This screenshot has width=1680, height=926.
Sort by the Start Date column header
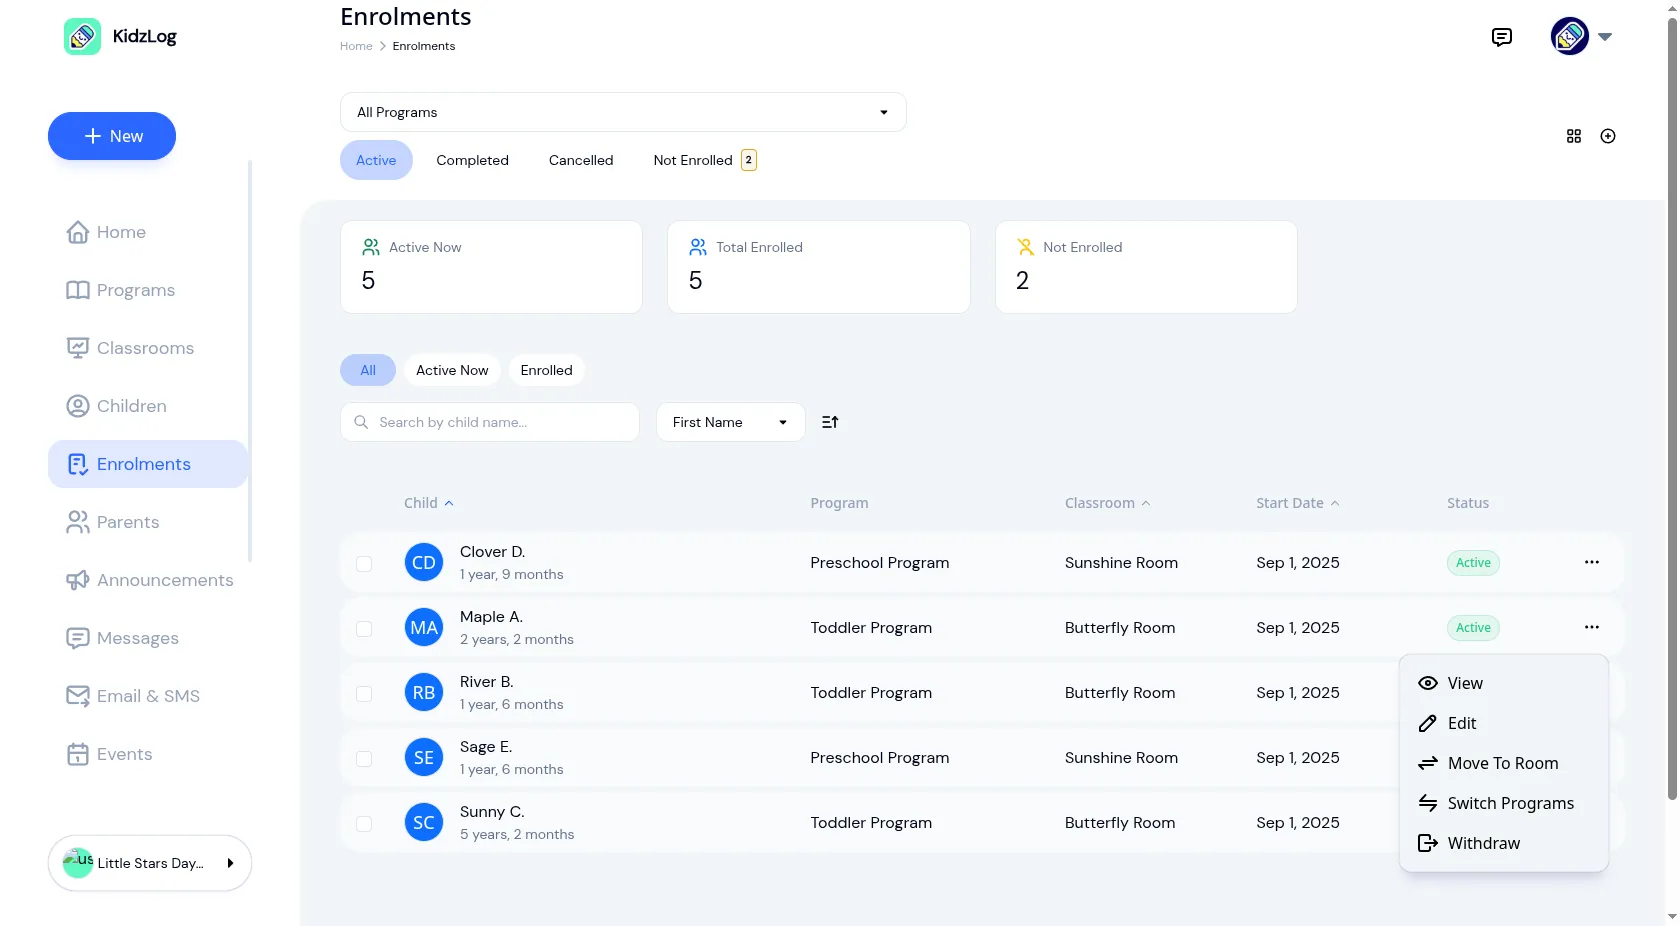click(1297, 503)
